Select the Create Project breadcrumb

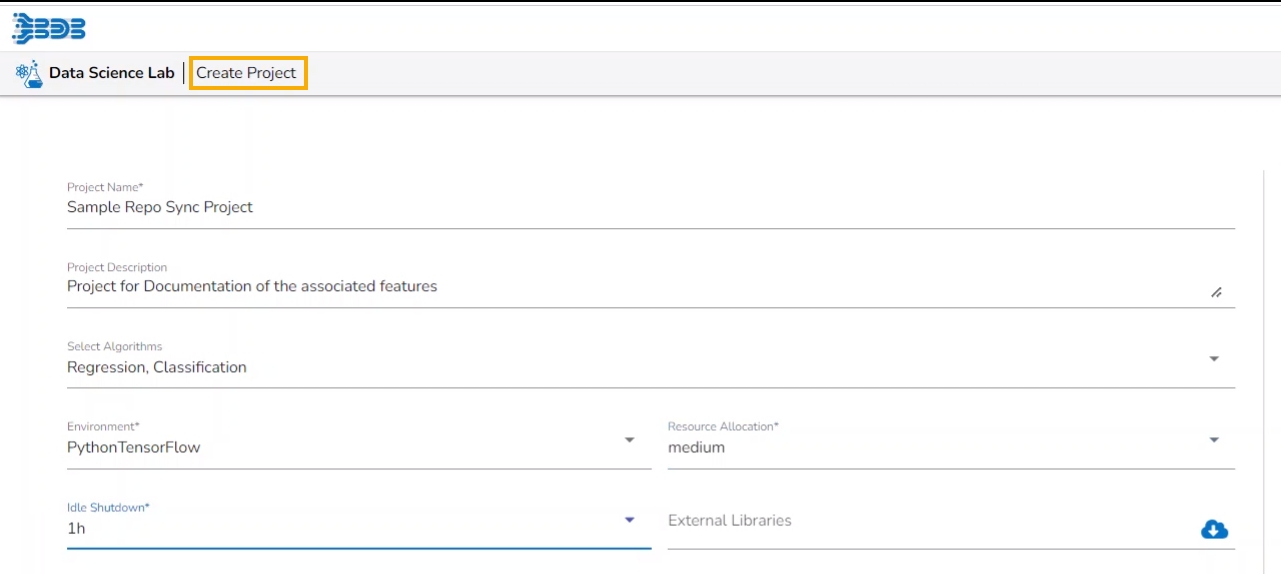(247, 73)
